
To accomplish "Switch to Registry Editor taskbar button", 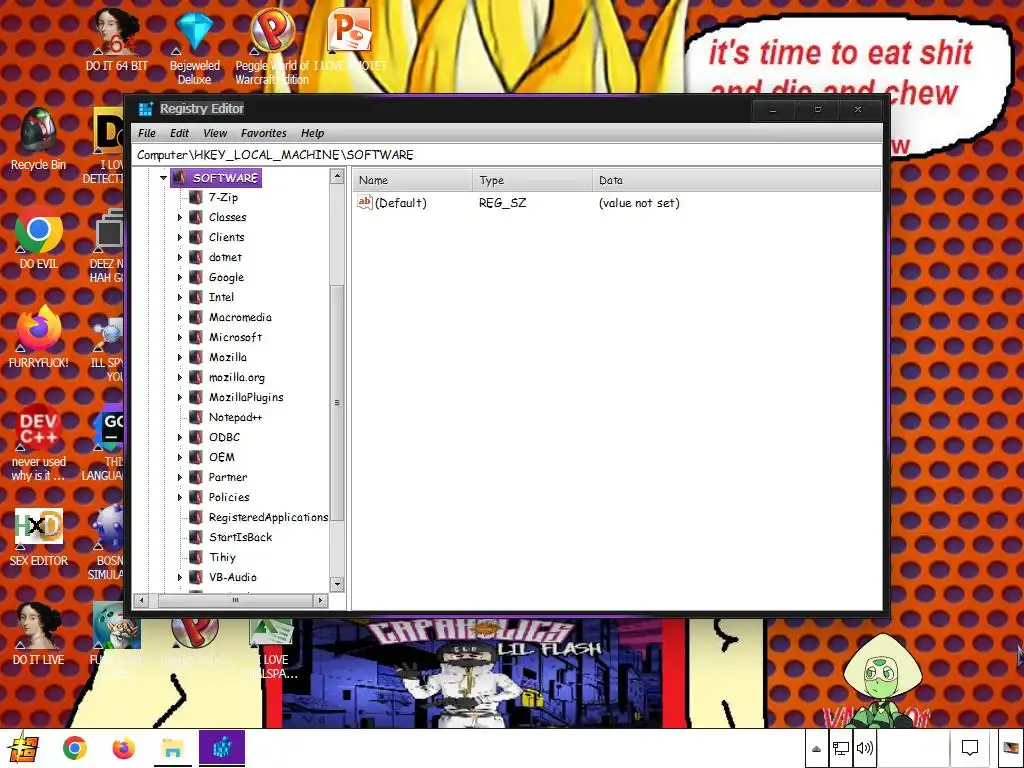I will click(x=222, y=748).
